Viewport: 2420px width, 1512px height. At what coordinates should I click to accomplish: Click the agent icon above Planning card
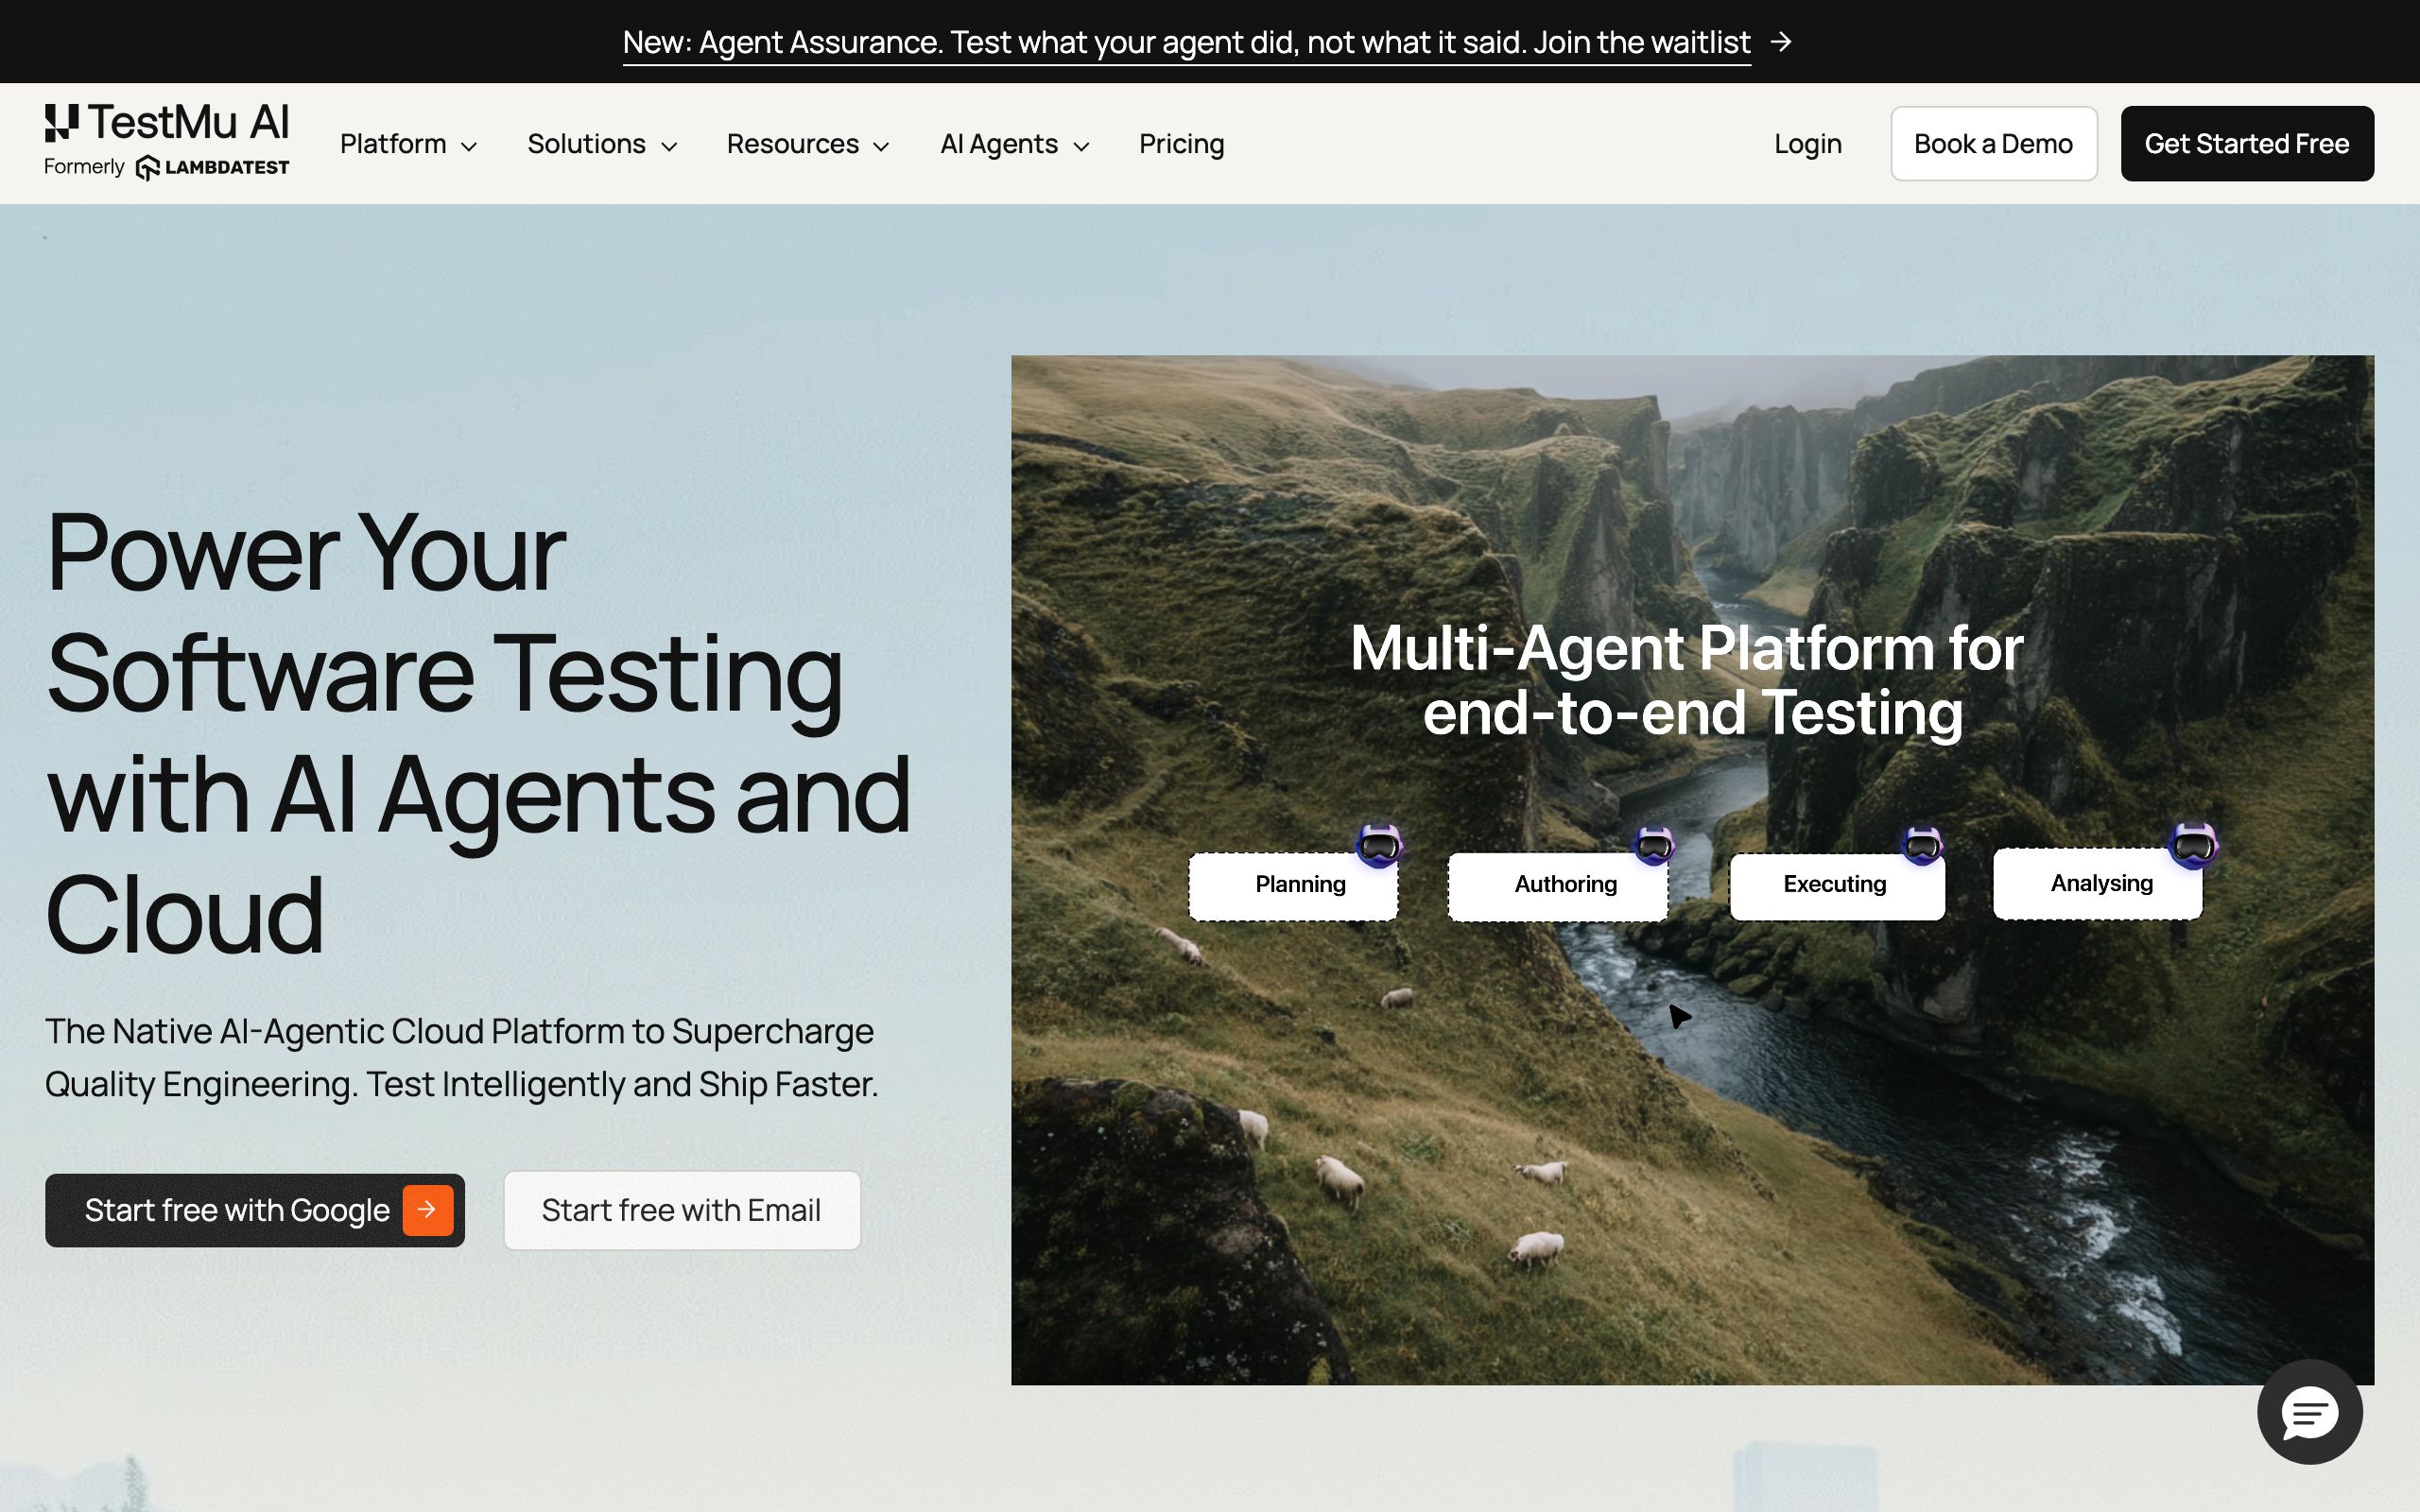pos(1379,845)
